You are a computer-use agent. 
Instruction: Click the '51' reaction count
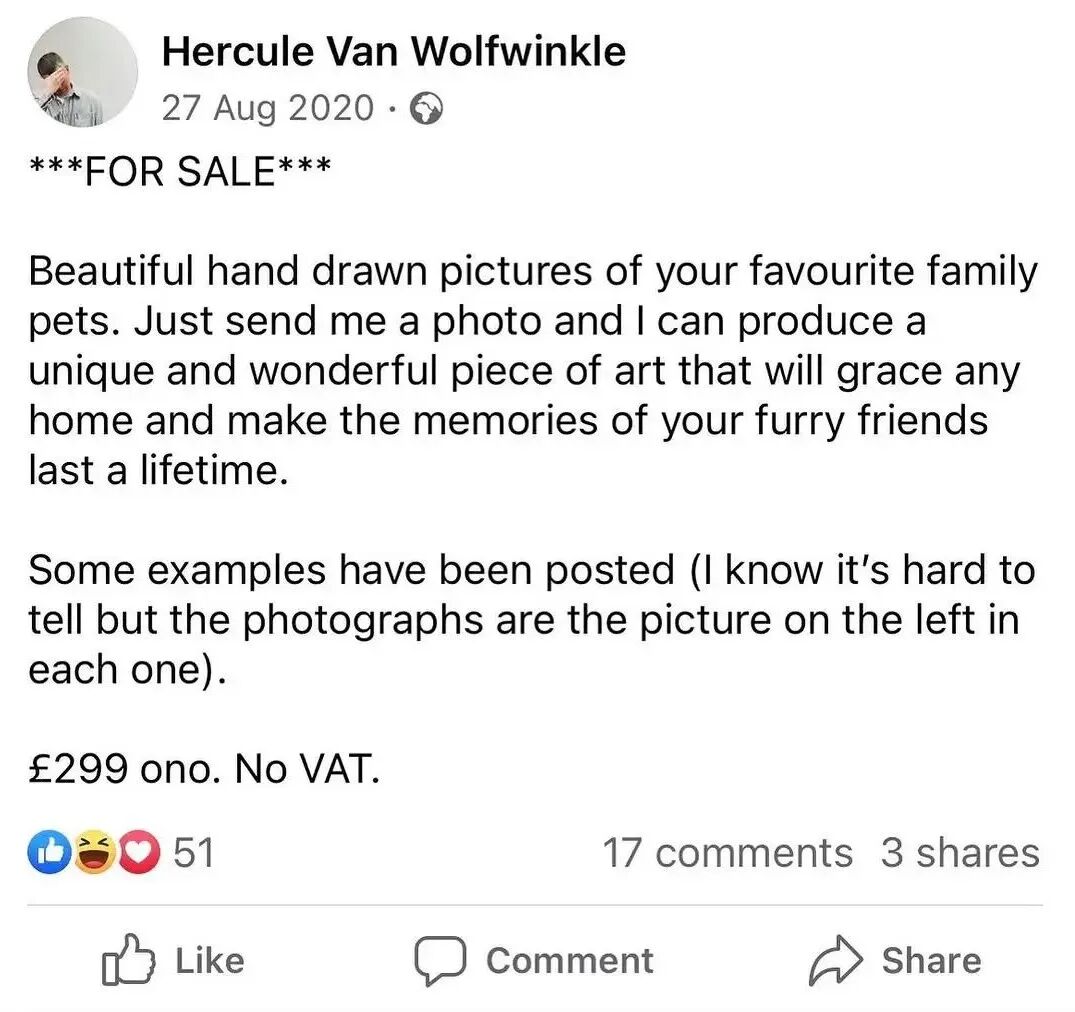tap(192, 852)
